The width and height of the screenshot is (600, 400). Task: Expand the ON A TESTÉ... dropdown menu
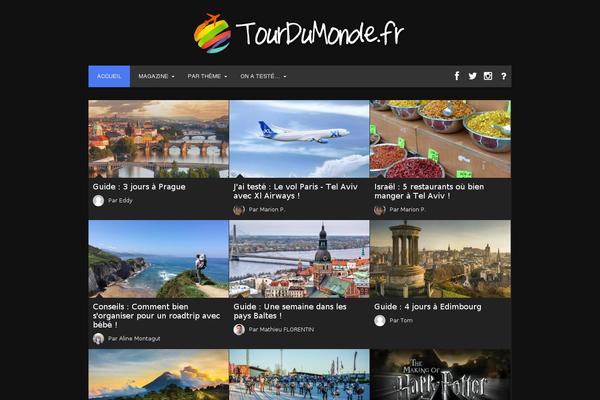click(263, 76)
